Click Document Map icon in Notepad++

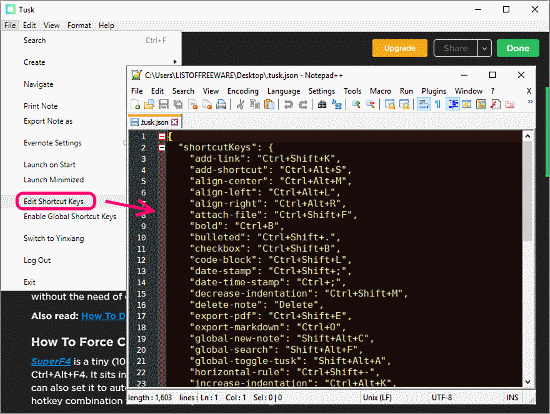point(481,104)
